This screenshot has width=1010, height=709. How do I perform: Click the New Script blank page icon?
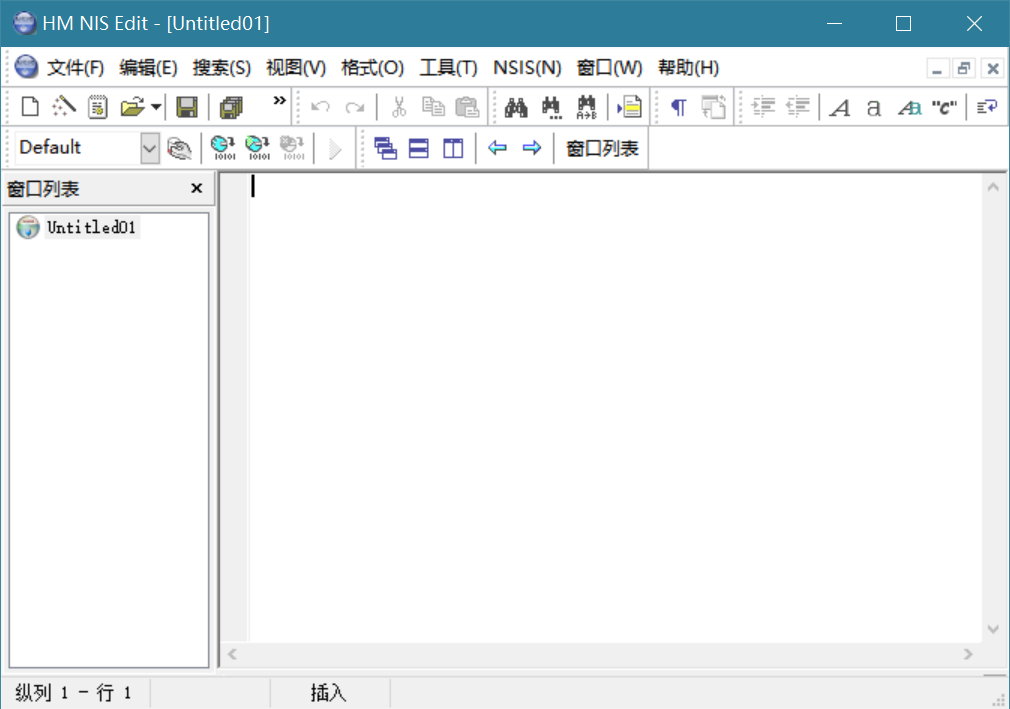point(31,107)
